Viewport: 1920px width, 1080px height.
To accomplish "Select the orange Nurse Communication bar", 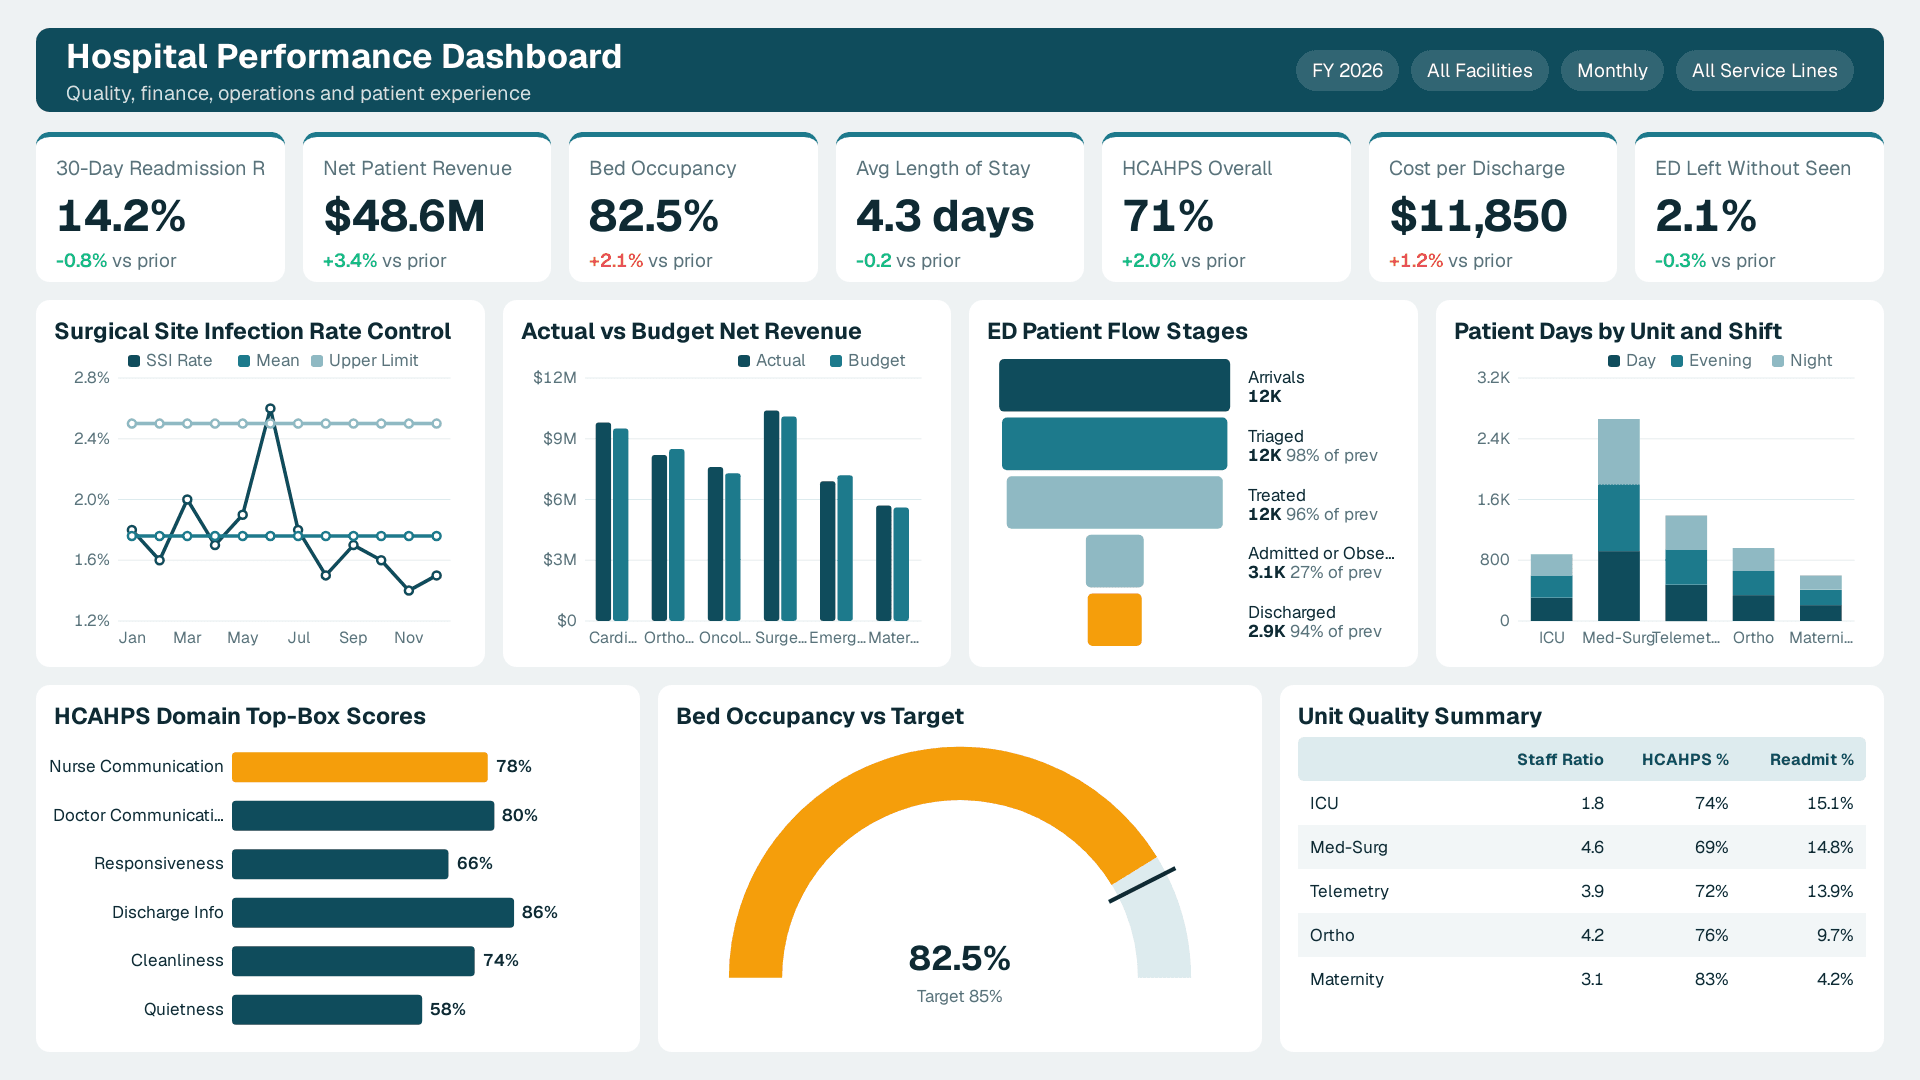I will [x=360, y=767].
